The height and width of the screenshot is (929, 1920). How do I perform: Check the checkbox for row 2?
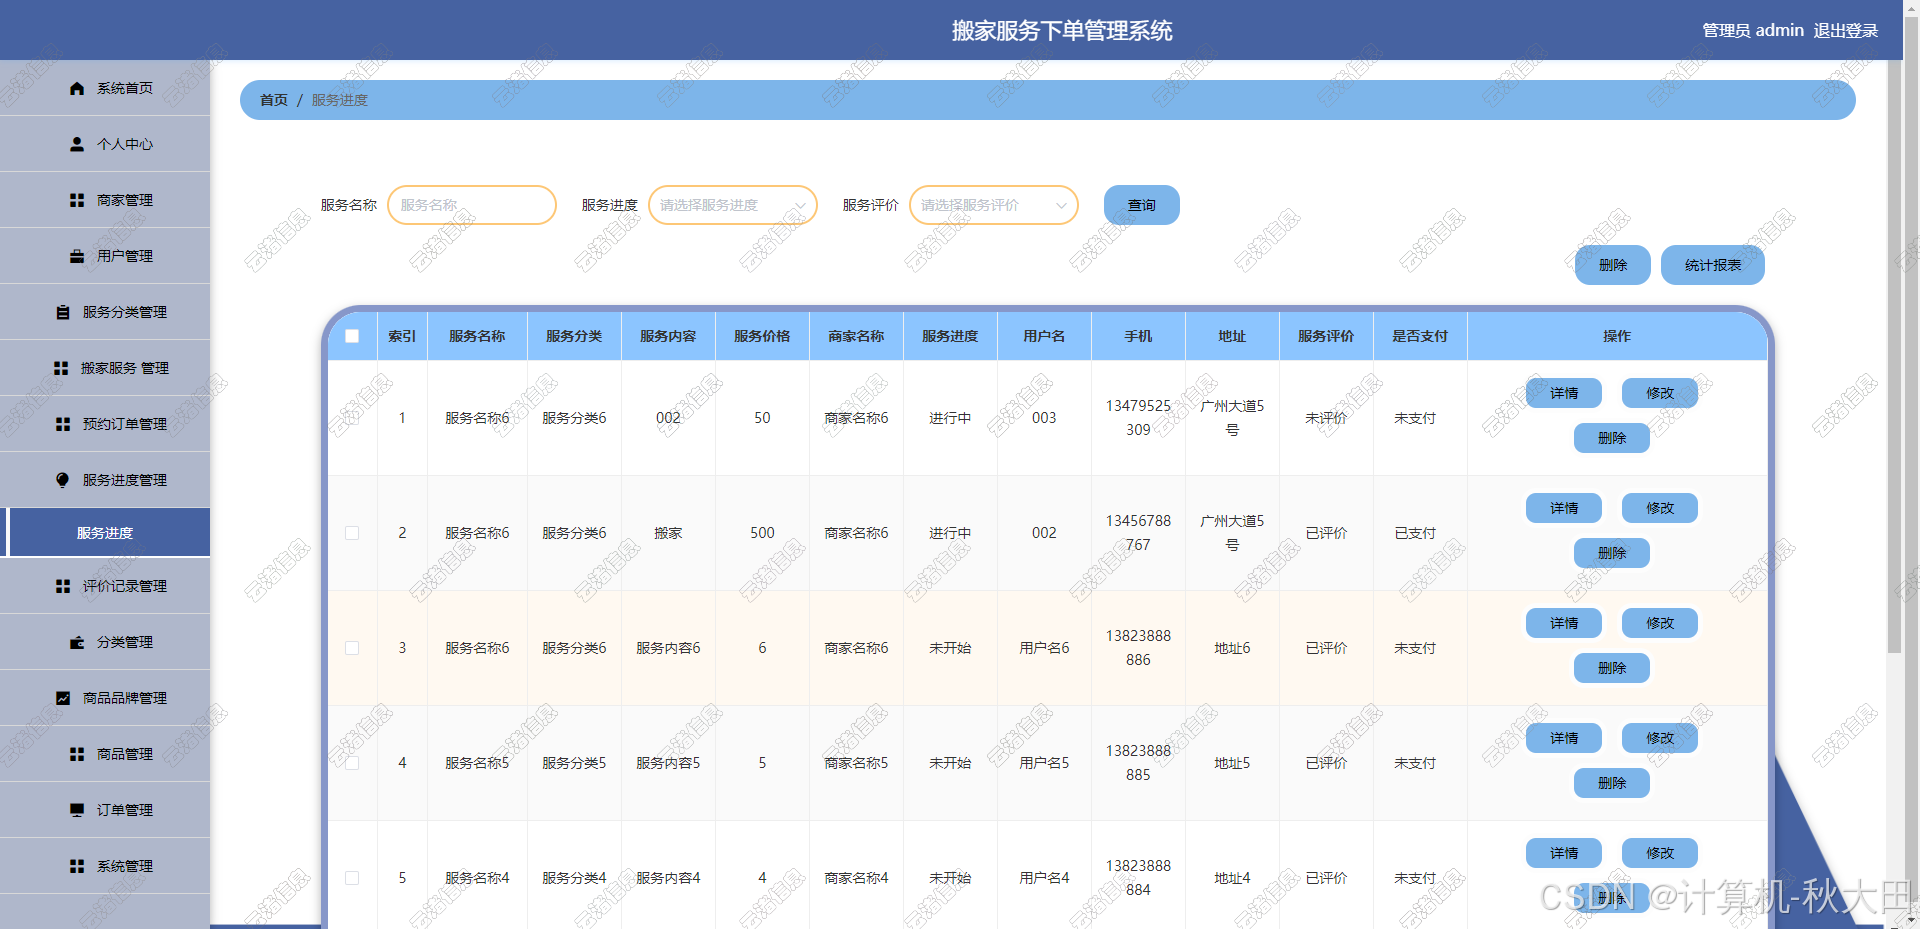[352, 534]
